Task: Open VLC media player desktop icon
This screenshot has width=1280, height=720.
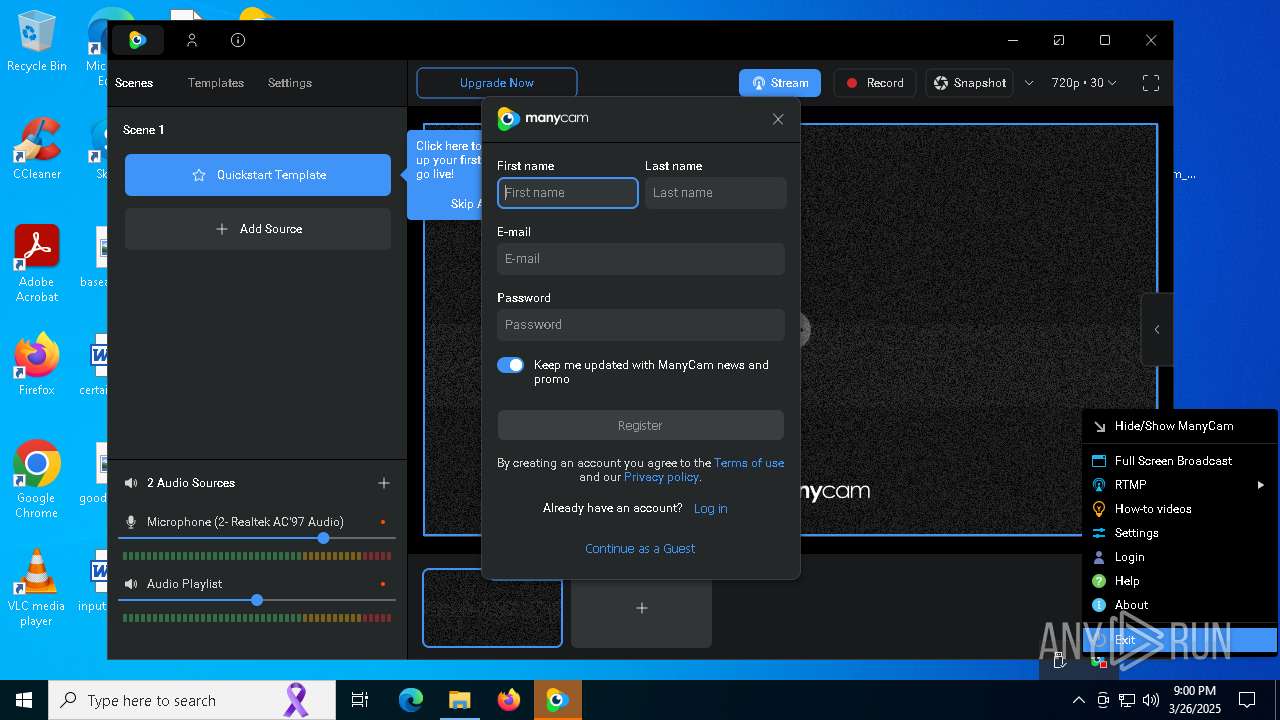Action: (x=37, y=588)
